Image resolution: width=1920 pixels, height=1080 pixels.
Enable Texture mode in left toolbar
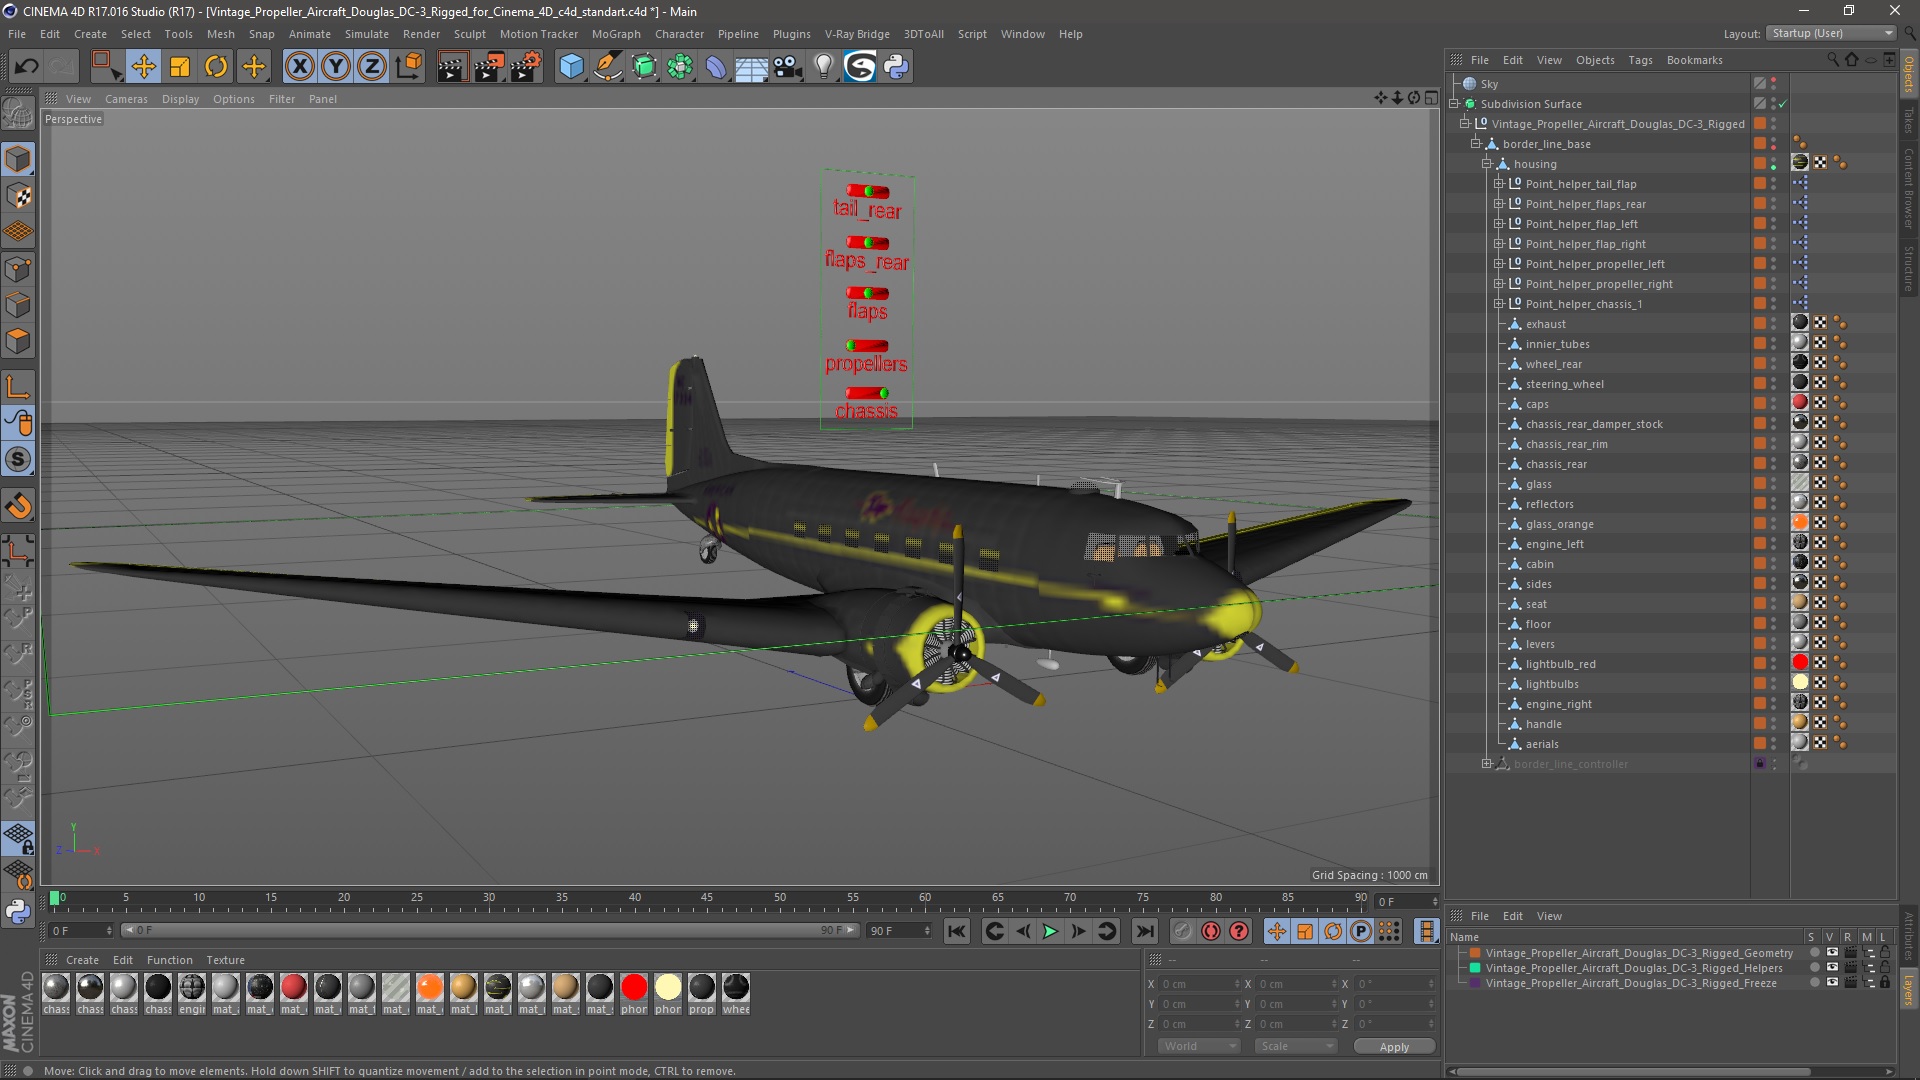[x=18, y=196]
